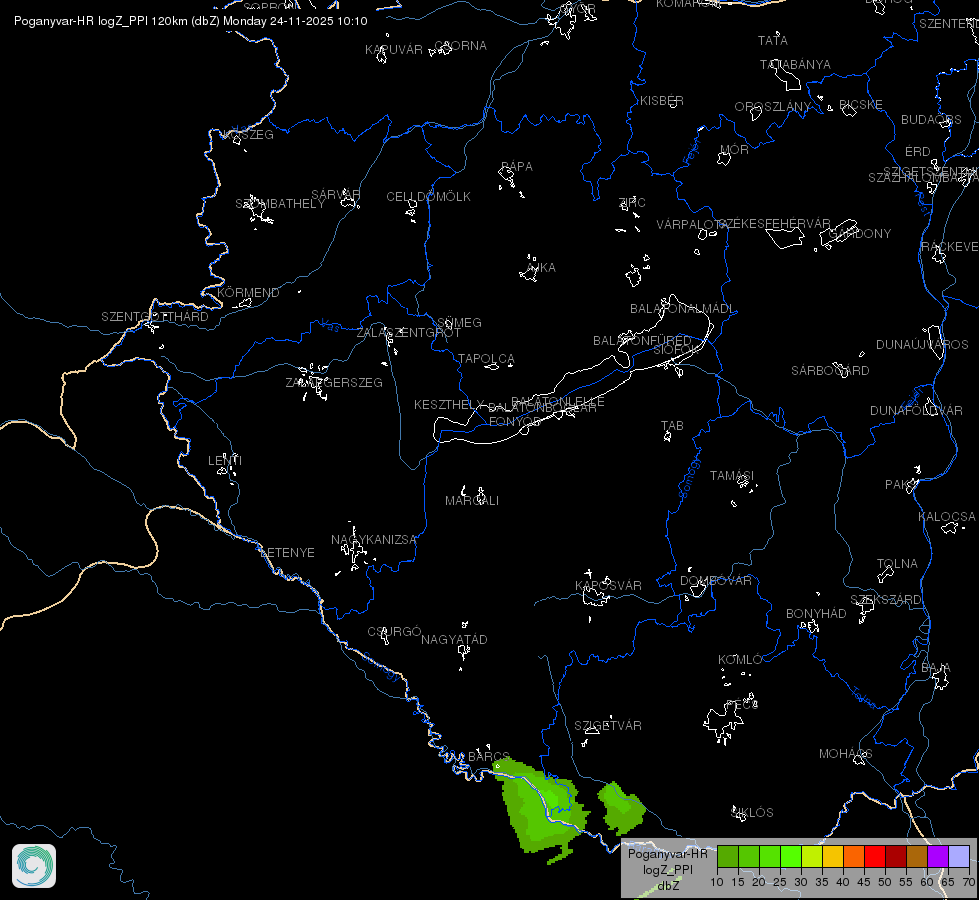This screenshot has height=900, width=979.
Task: Click the TATA town label
Action: pos(773,41)
